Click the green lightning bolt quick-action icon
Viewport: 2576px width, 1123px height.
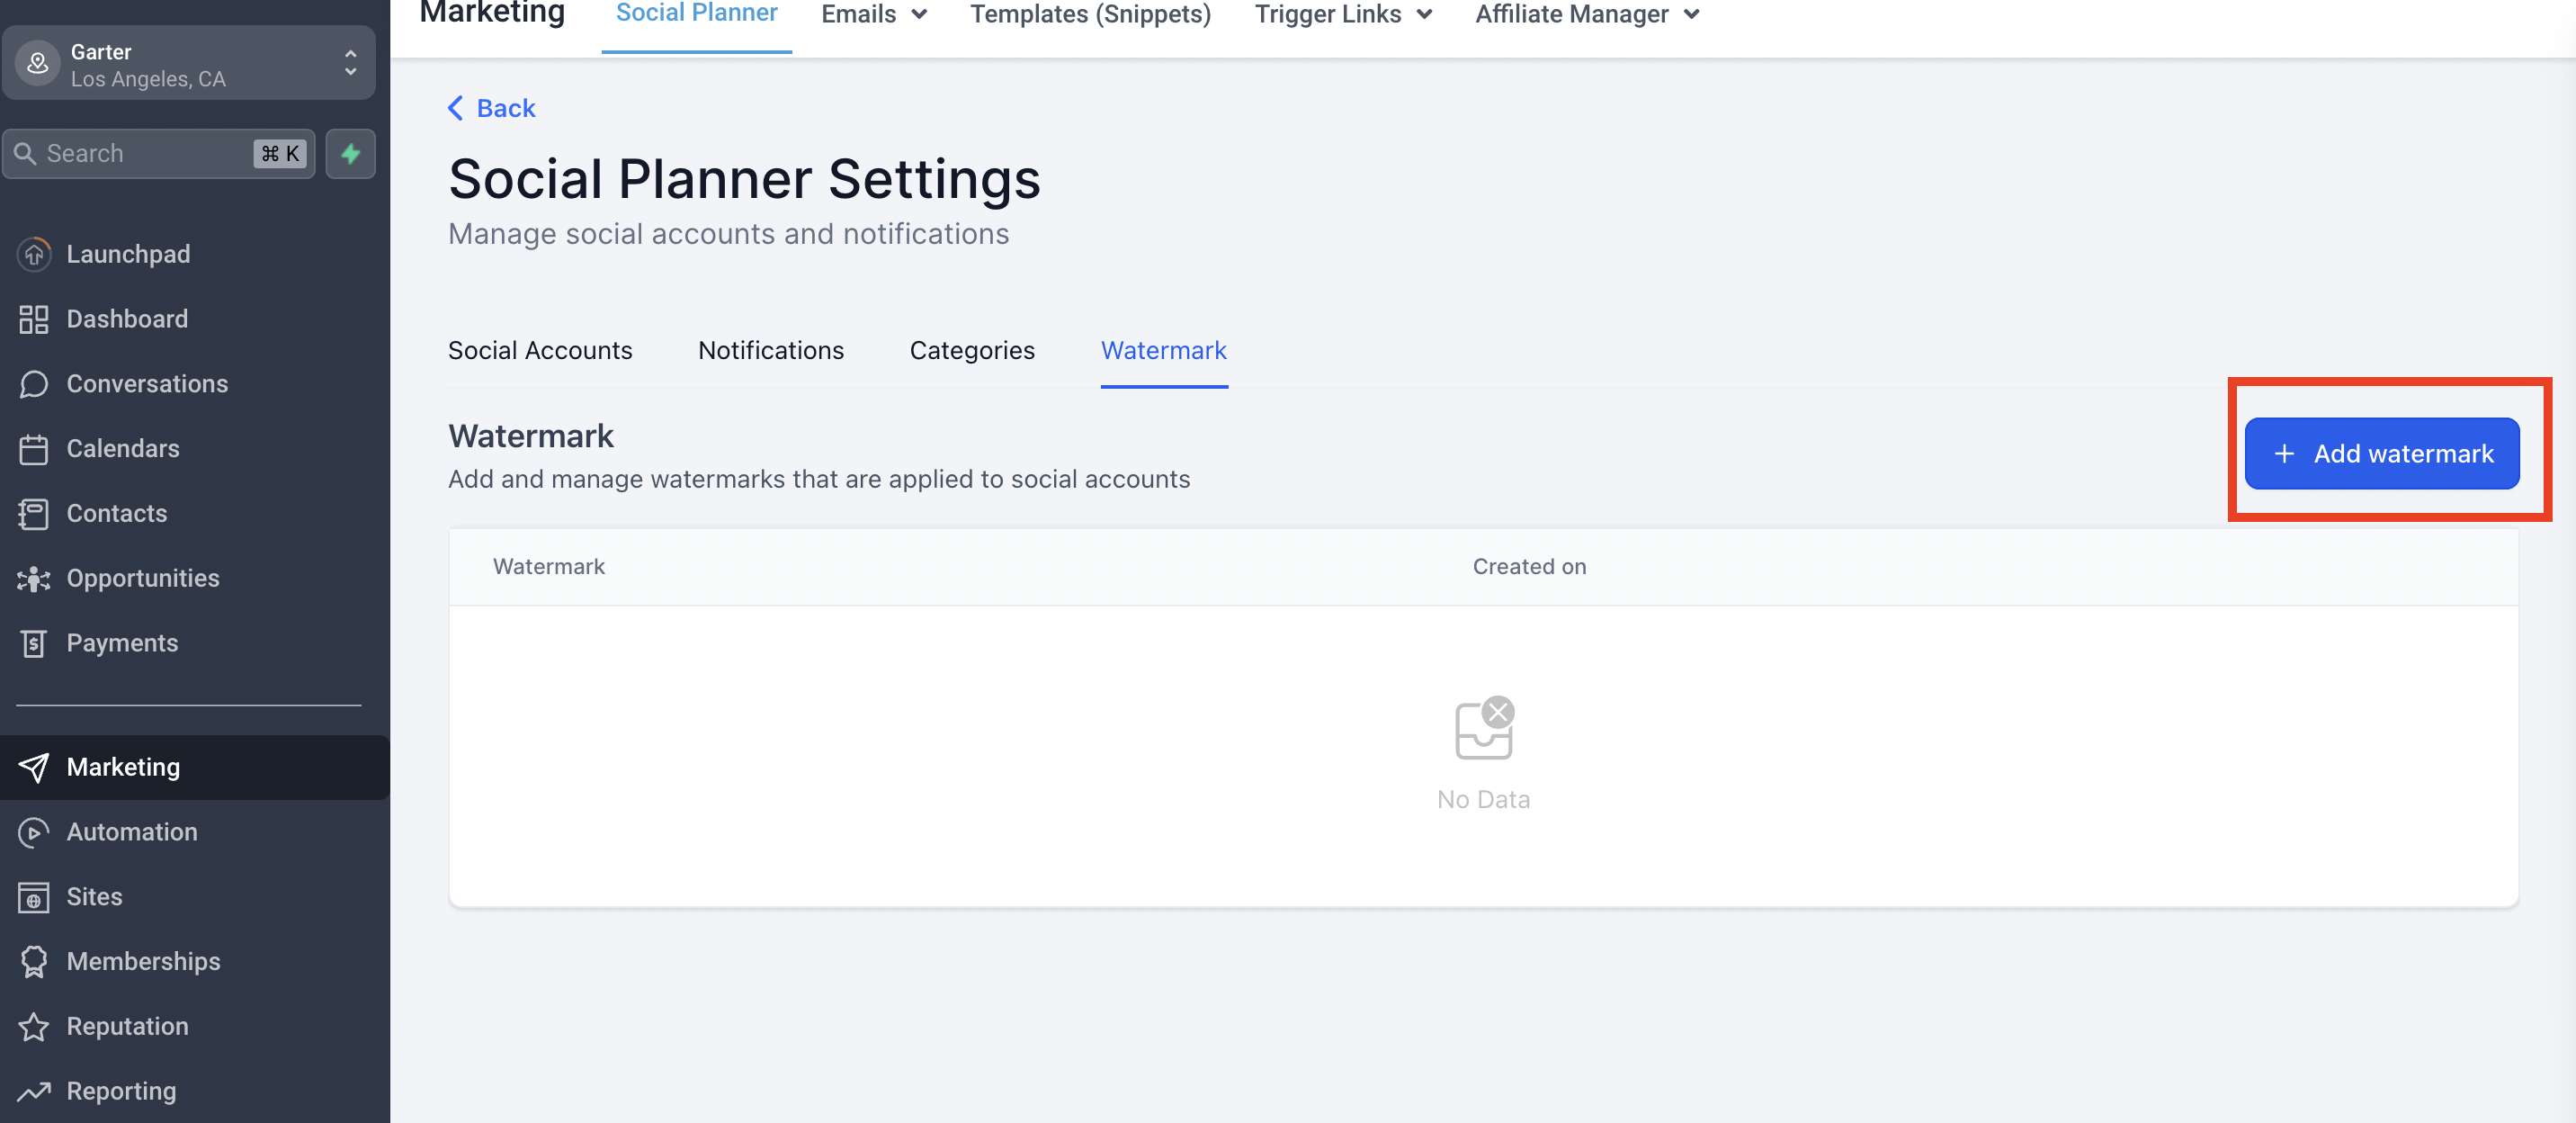[x=350, y=153]
